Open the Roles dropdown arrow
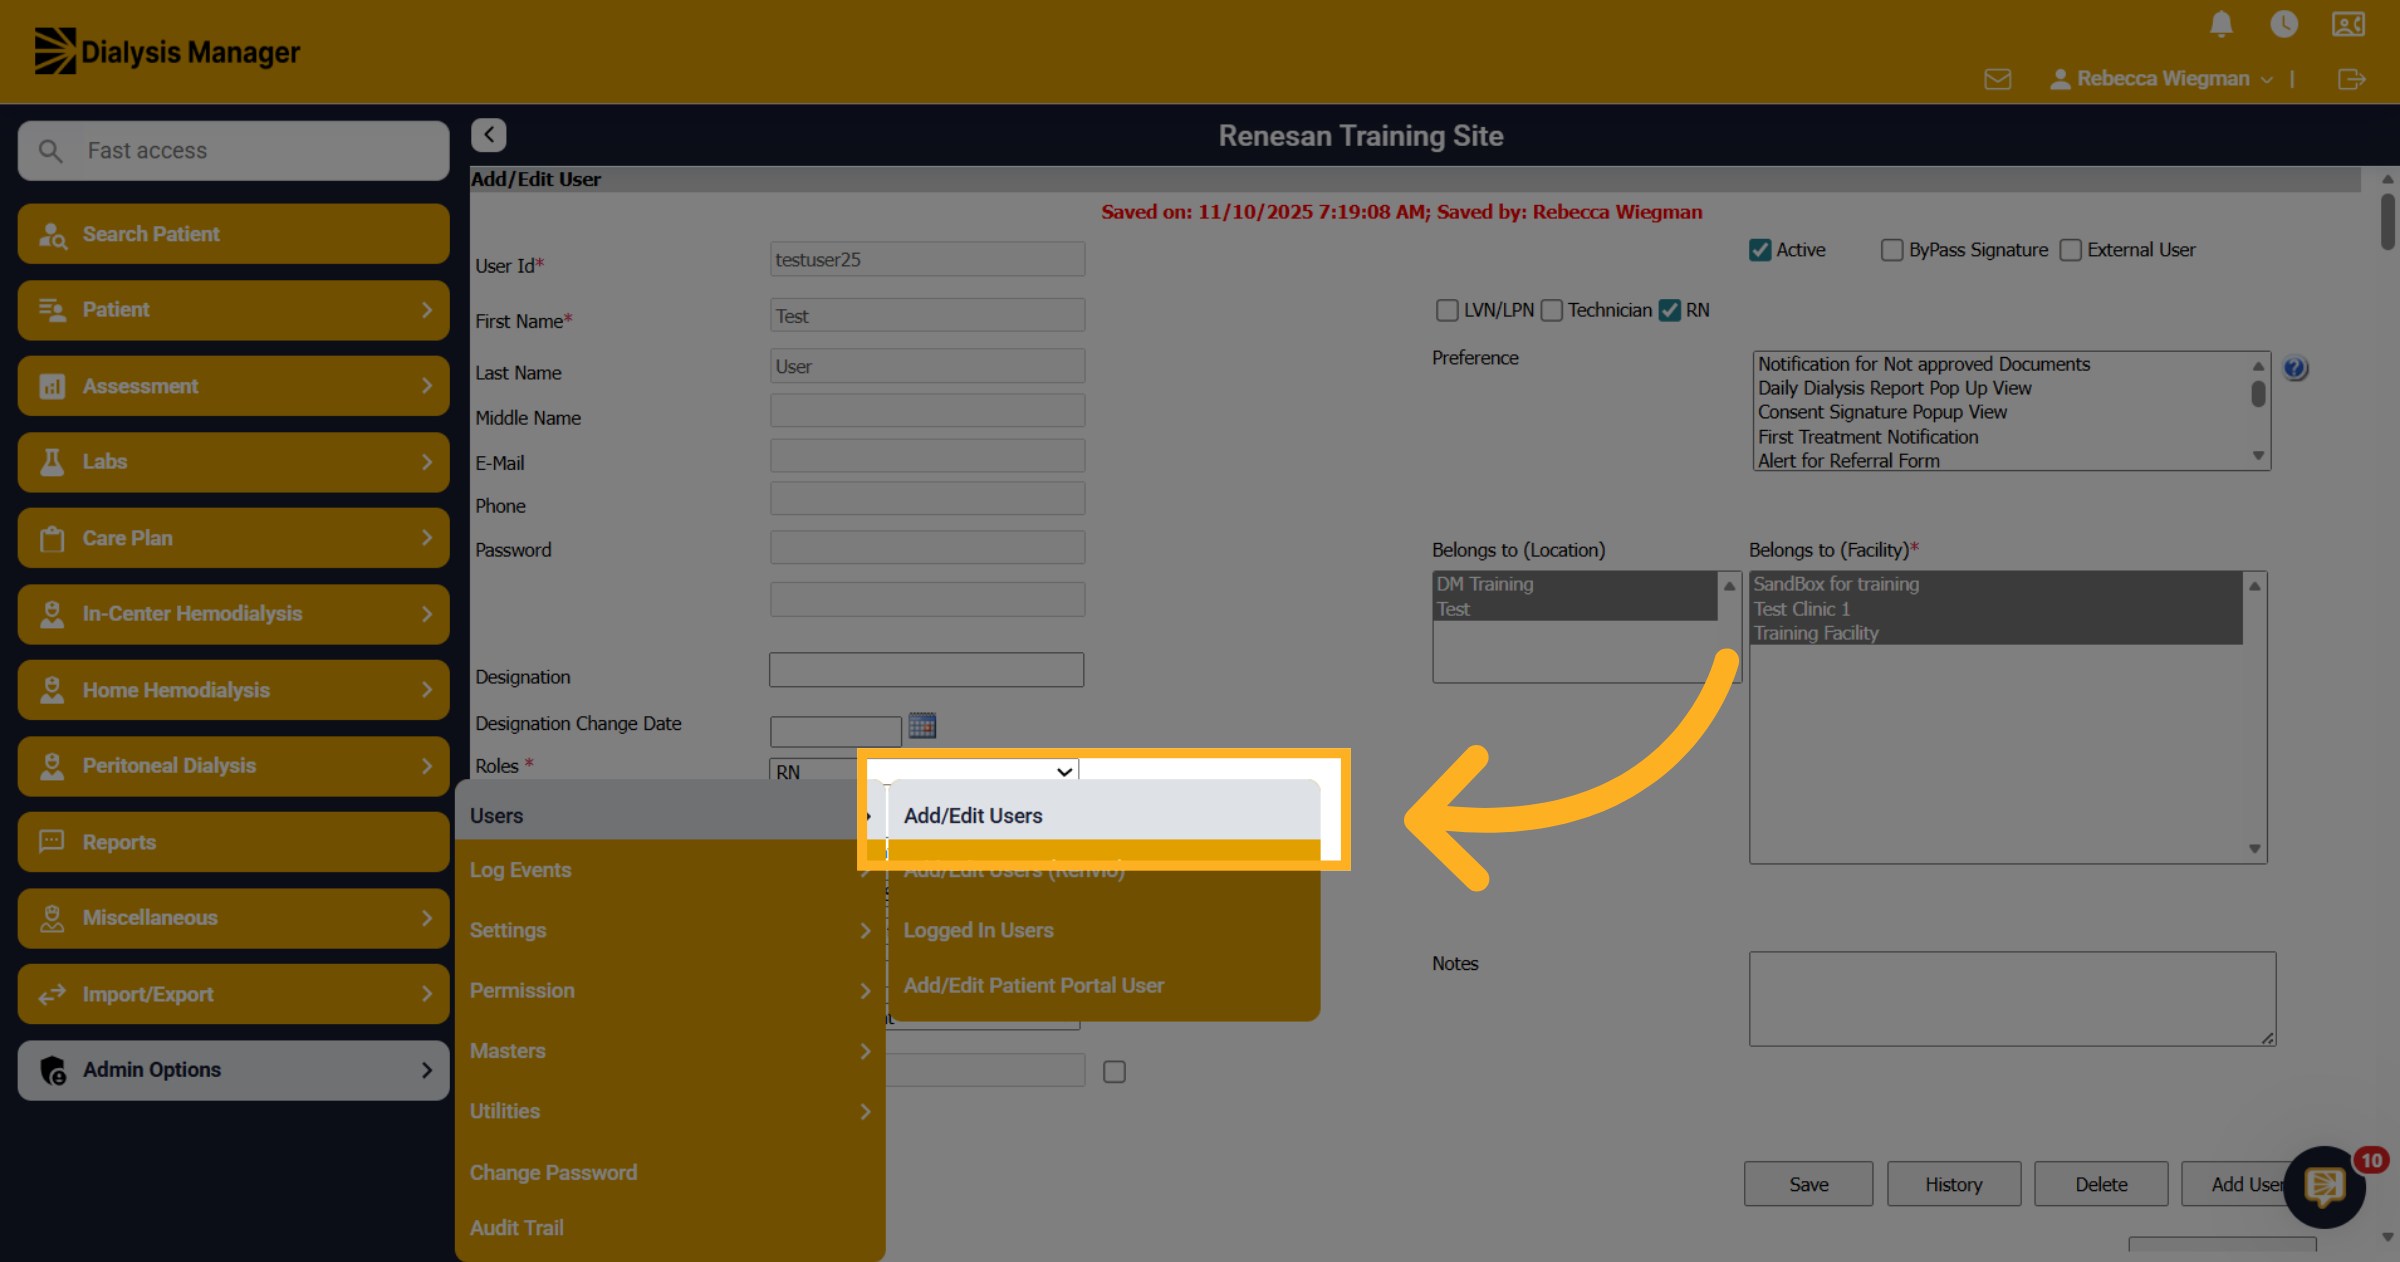Image resolution: width=2400 pixels, height=1262 pixels. (1065, 771)
